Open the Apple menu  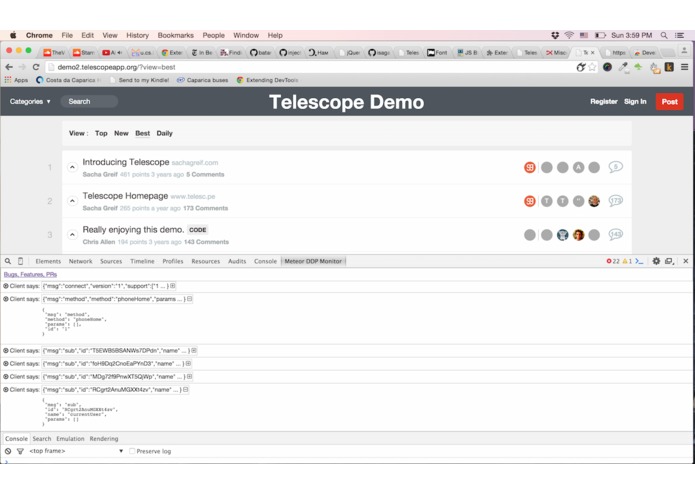(x=13, y=35)
